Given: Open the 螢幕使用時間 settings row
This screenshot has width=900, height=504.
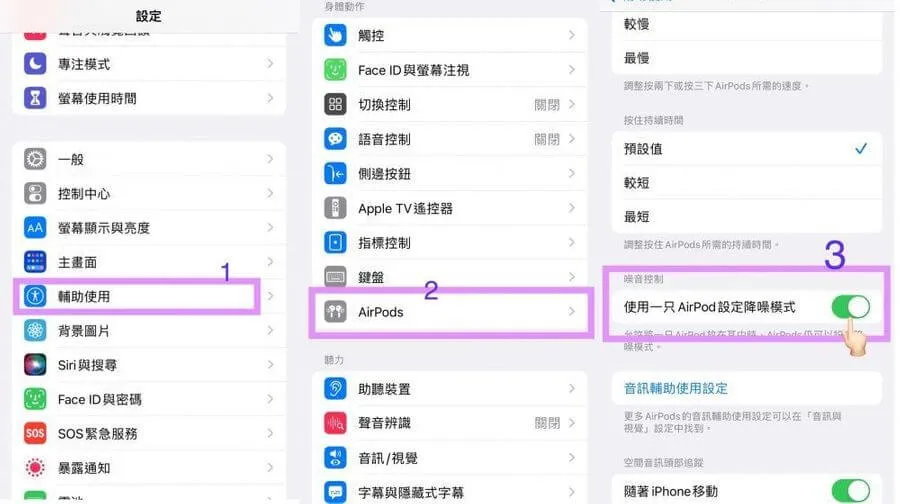Looking at the screenshot, I should click(x=149, y=98).
